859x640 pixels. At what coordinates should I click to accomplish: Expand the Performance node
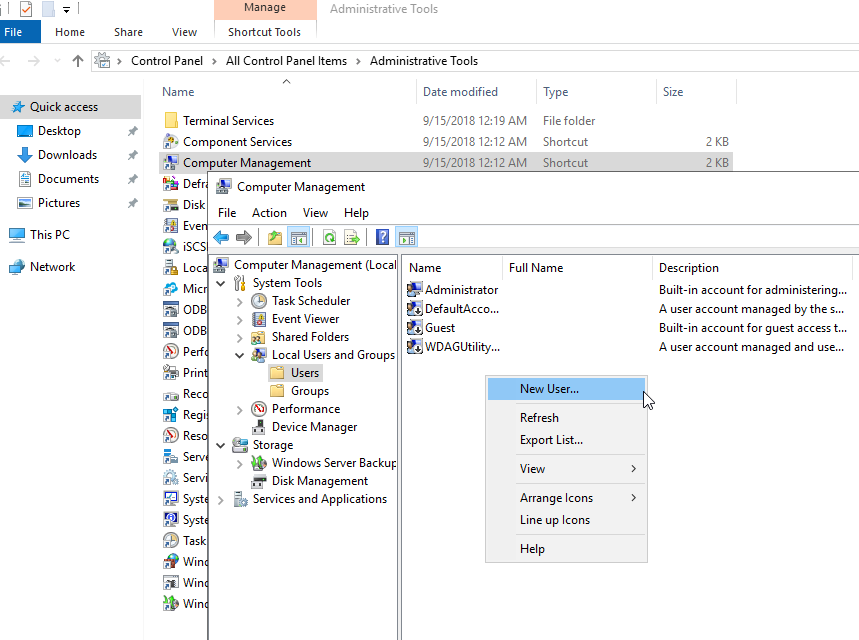coord(239,409)
